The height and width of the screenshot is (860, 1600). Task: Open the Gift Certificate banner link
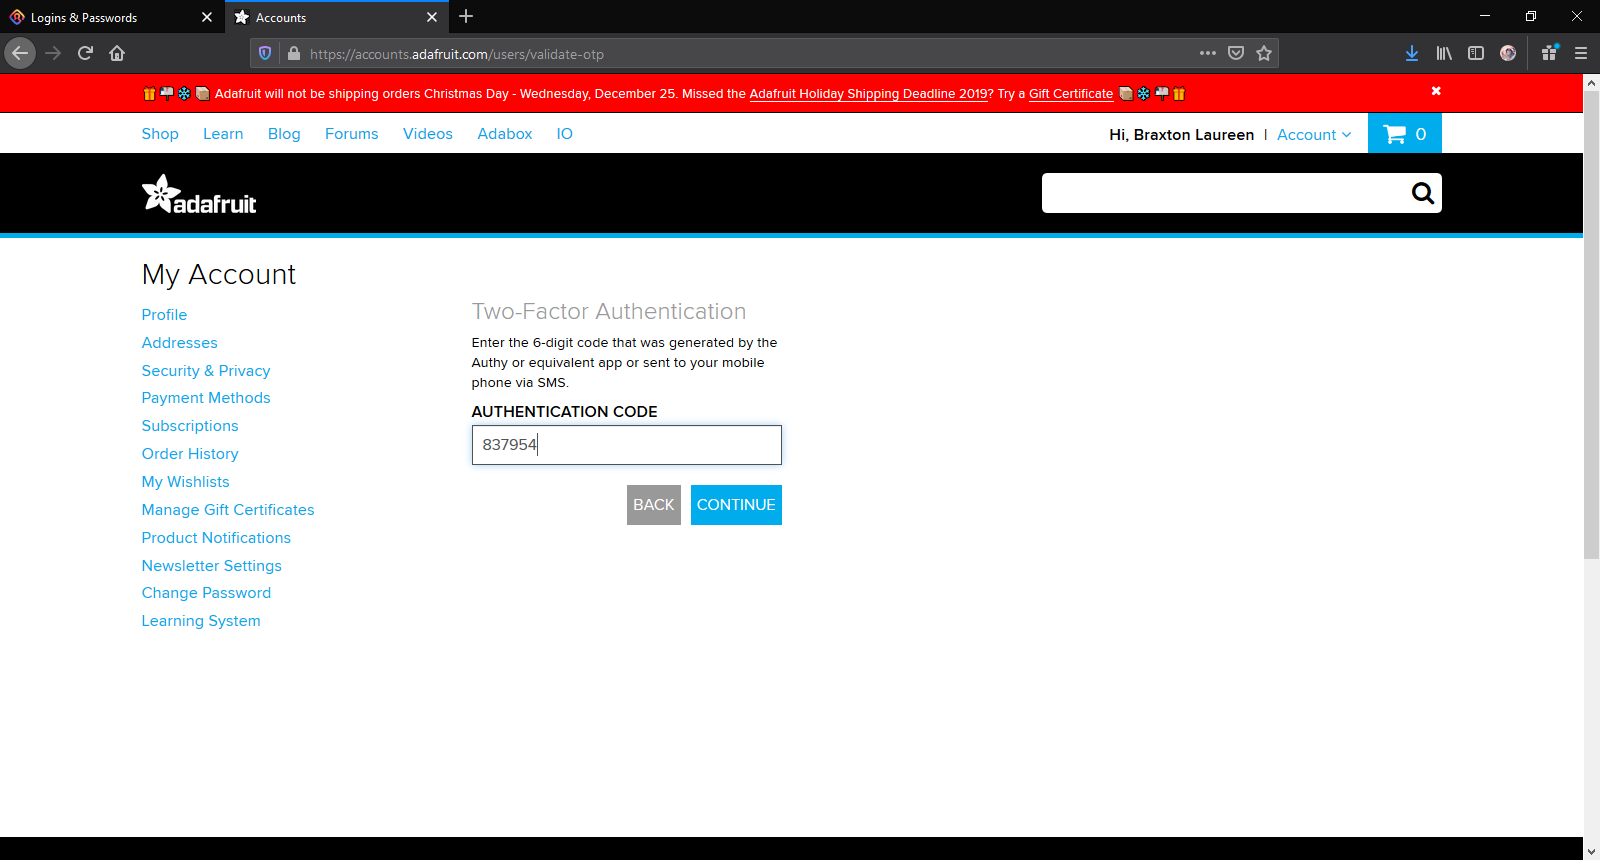pos(1071,94)
